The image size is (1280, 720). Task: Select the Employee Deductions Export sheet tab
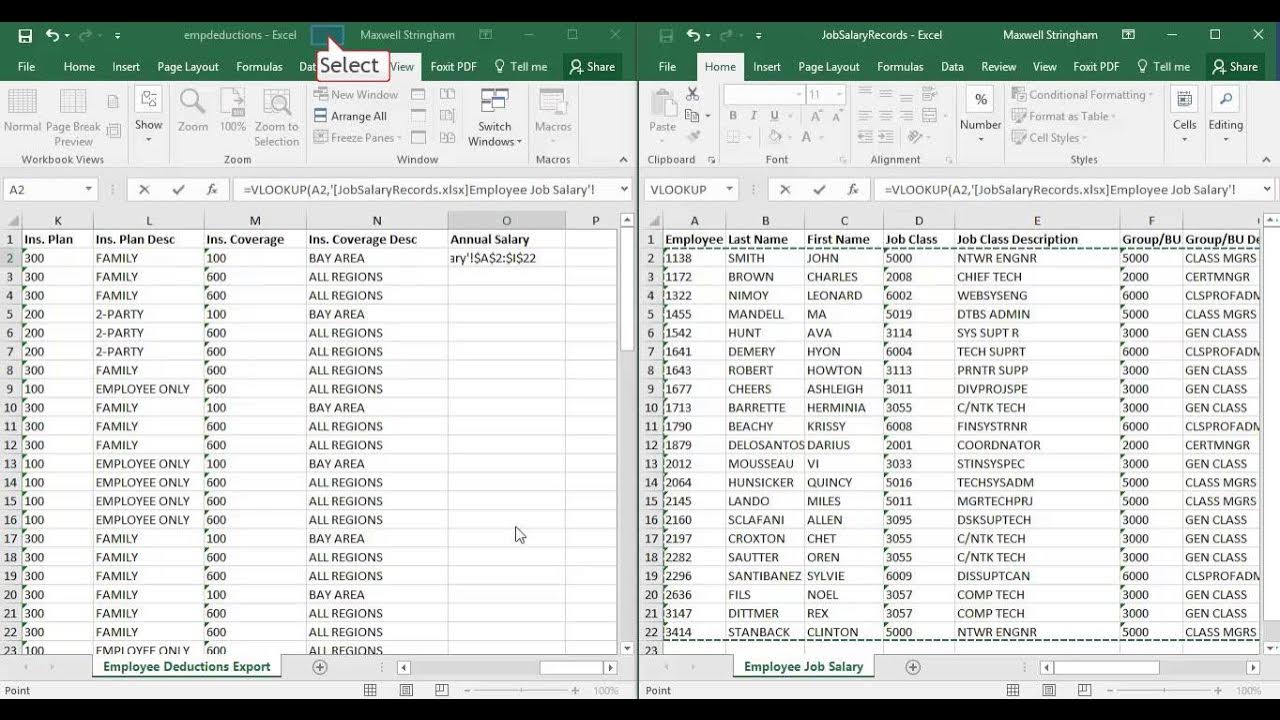[187, 667]
